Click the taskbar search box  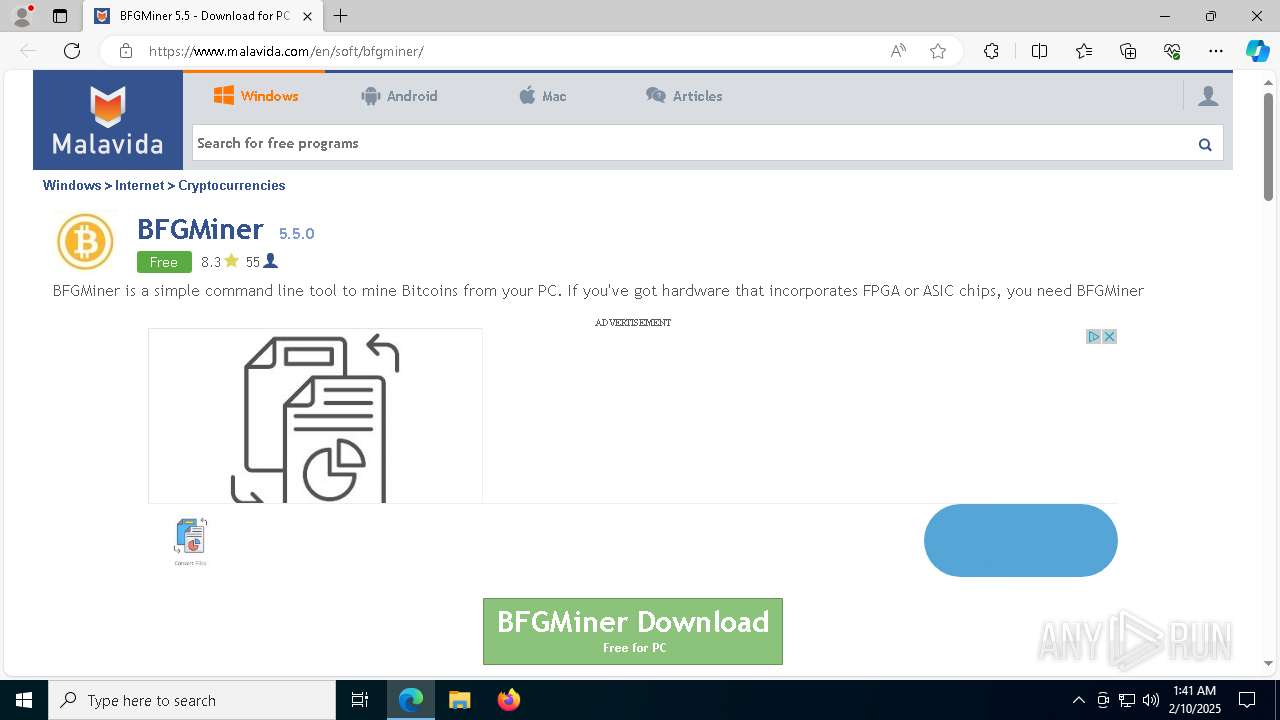point(192,700)
